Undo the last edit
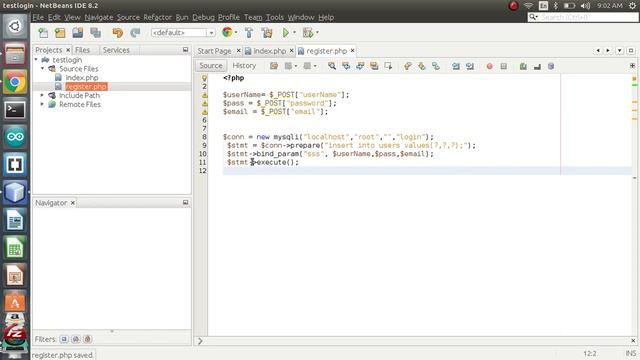The image size is (640, 360). (118, 33)
